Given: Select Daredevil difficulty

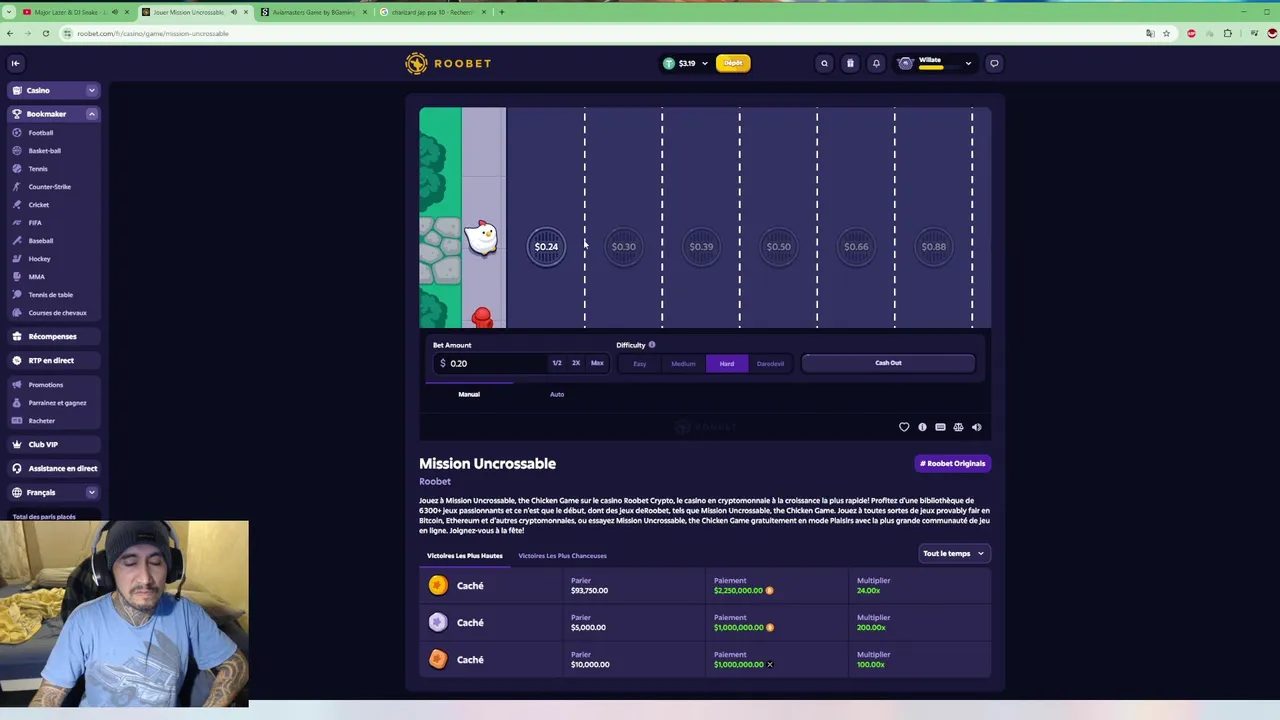Looking at the screenshot, I should pyautogui.click(x=770, y=364).
